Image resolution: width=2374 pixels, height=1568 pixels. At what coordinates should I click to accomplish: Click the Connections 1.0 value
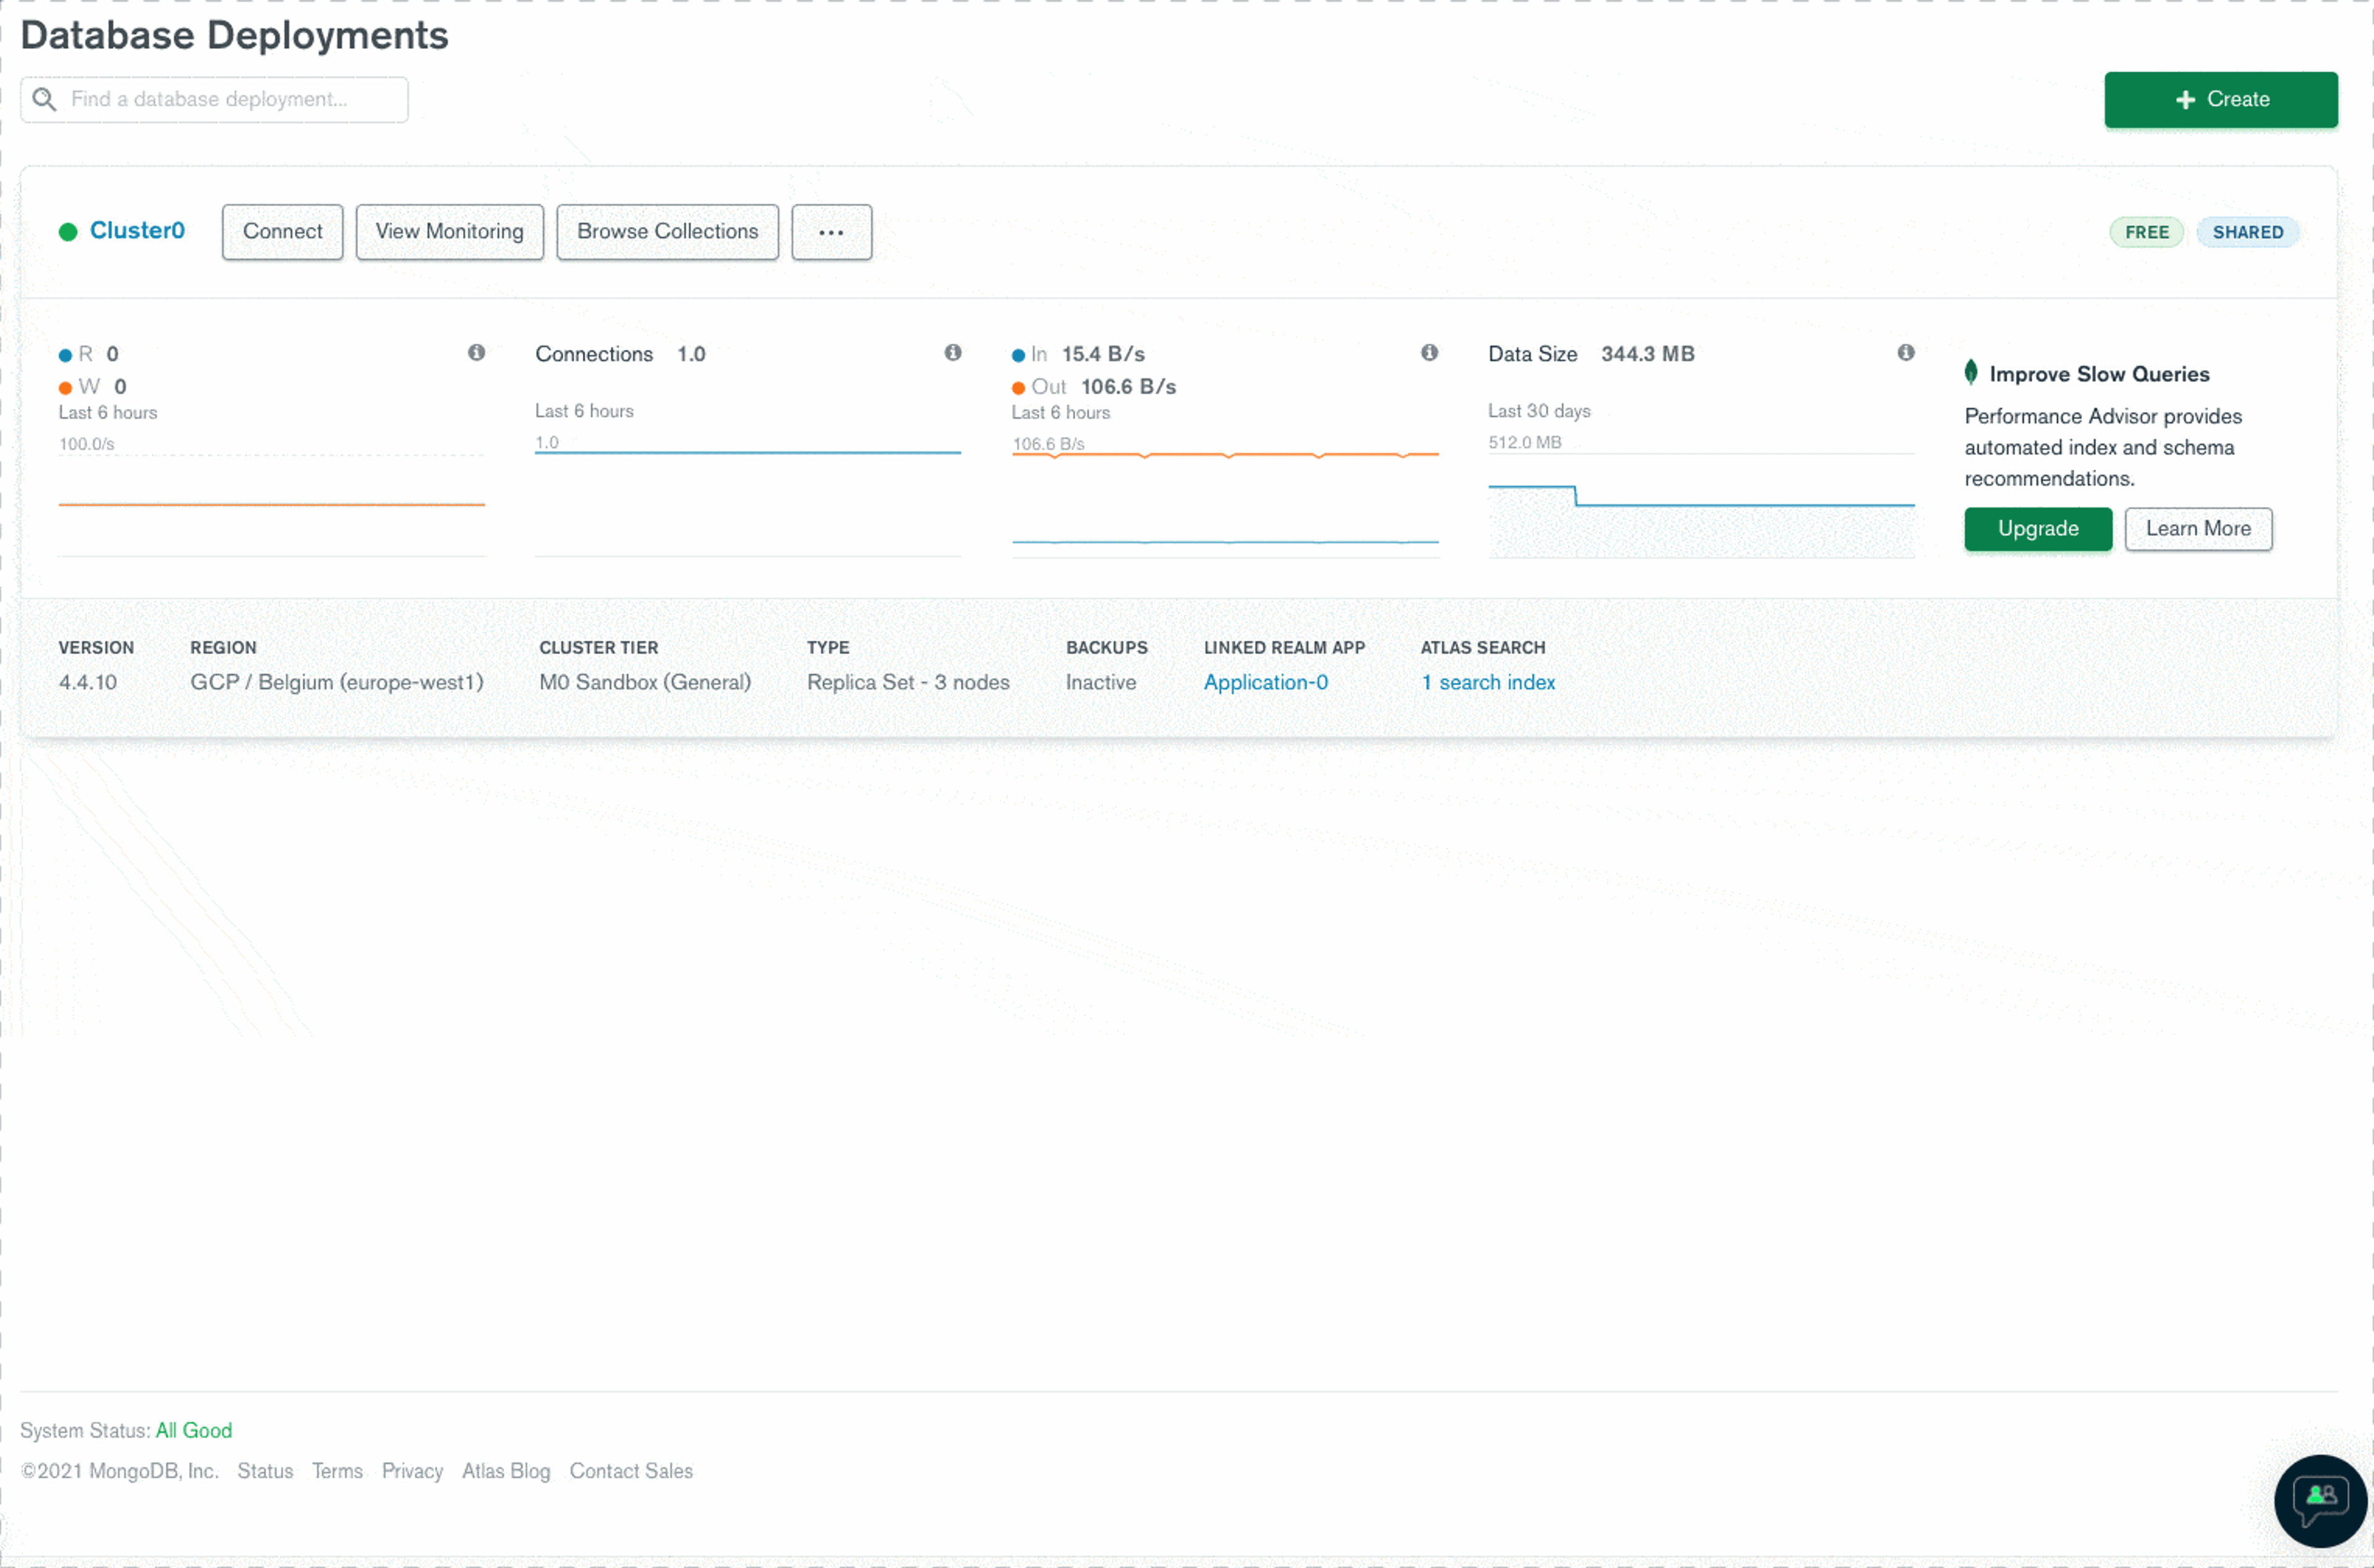click(691, 354)
